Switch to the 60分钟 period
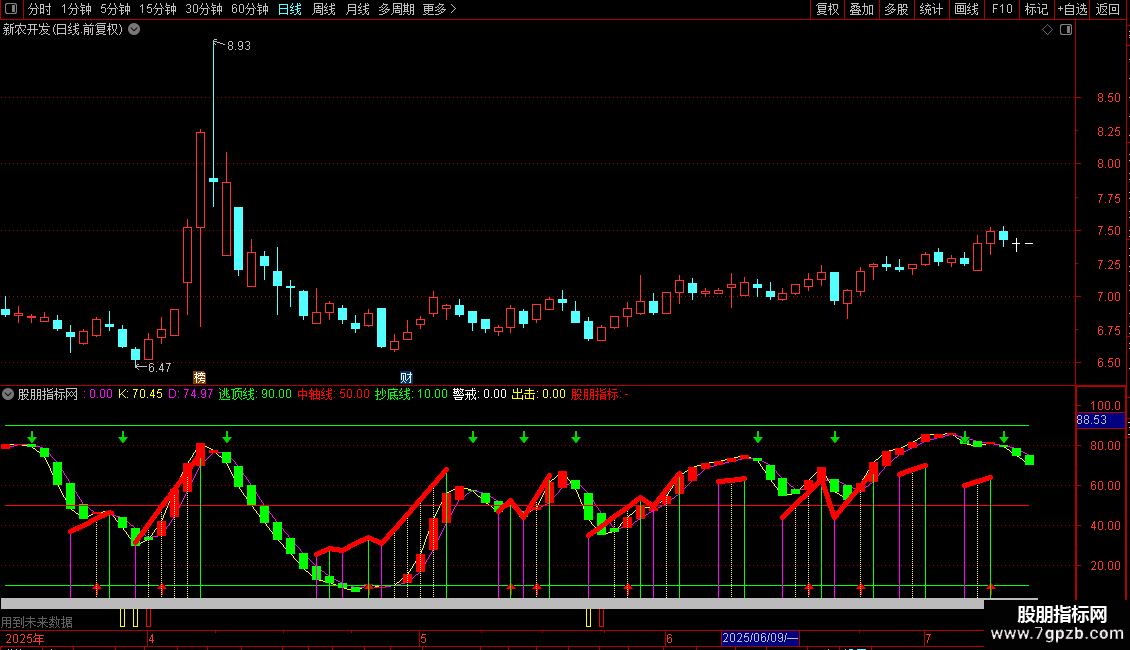Viewport: 1130px width, 650px height. pyautogui.click(x=250, y=9)
